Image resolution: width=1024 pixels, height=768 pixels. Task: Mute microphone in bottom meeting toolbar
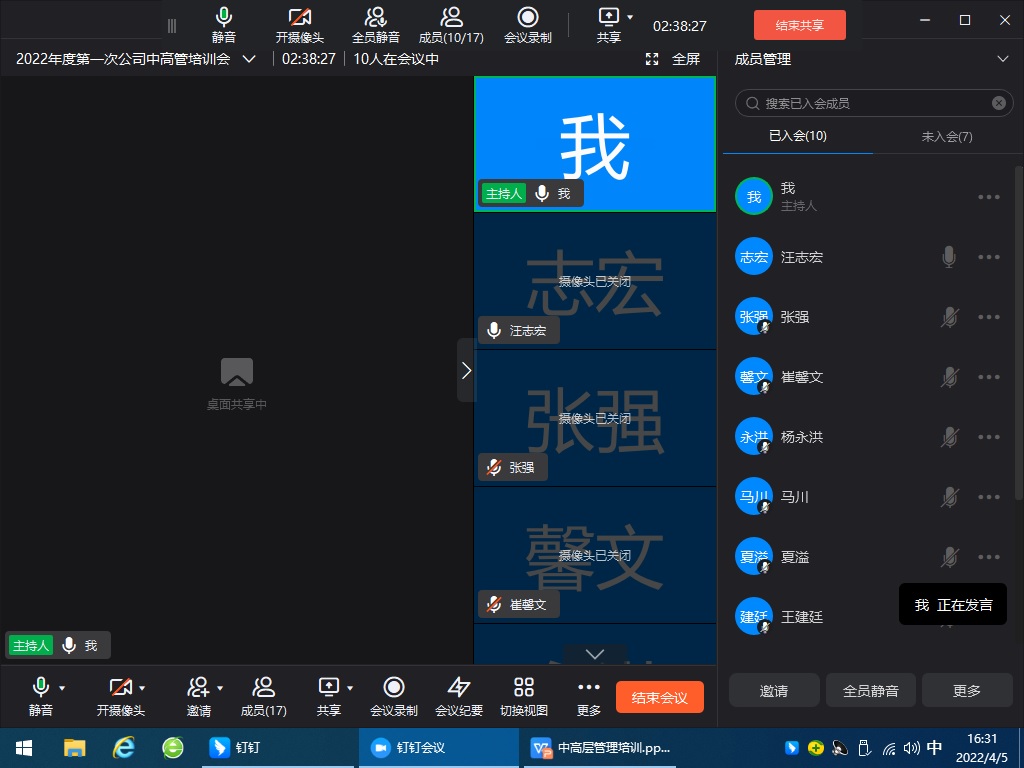tap(40, 697)
